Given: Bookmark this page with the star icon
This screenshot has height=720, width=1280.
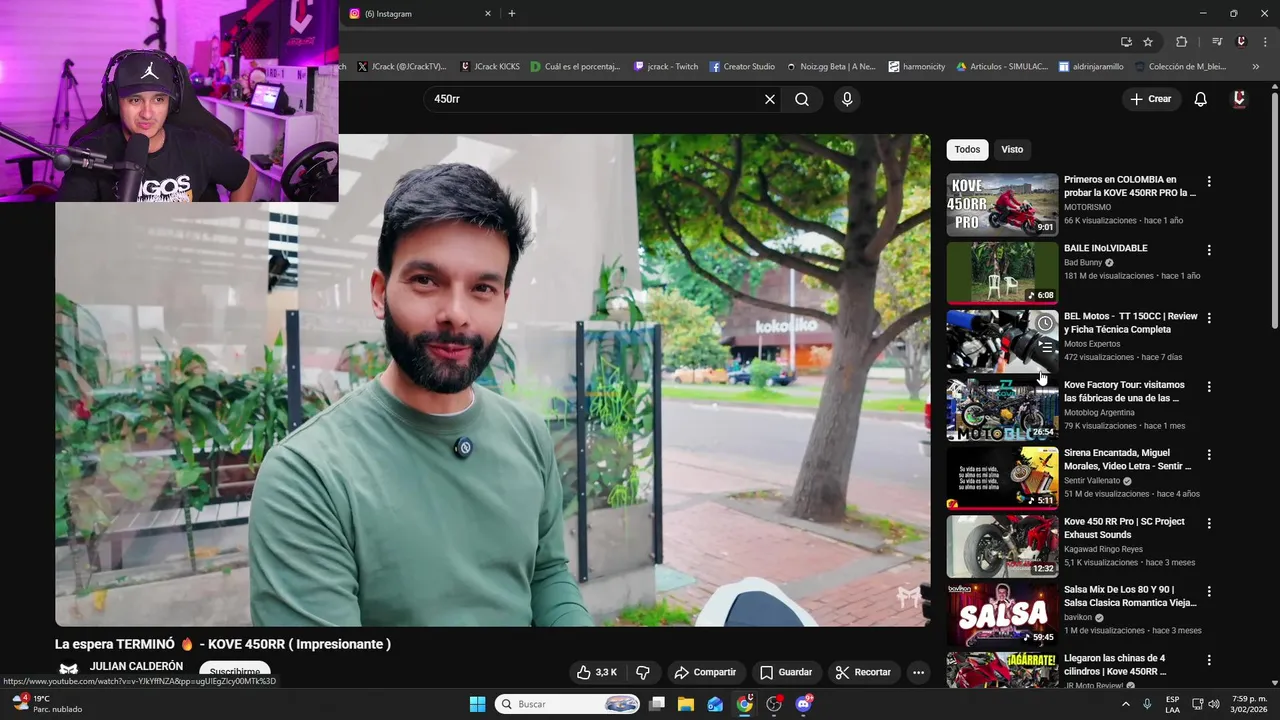Looking at the screenshot, I should pyautogui.click(x=1148, y=42).
